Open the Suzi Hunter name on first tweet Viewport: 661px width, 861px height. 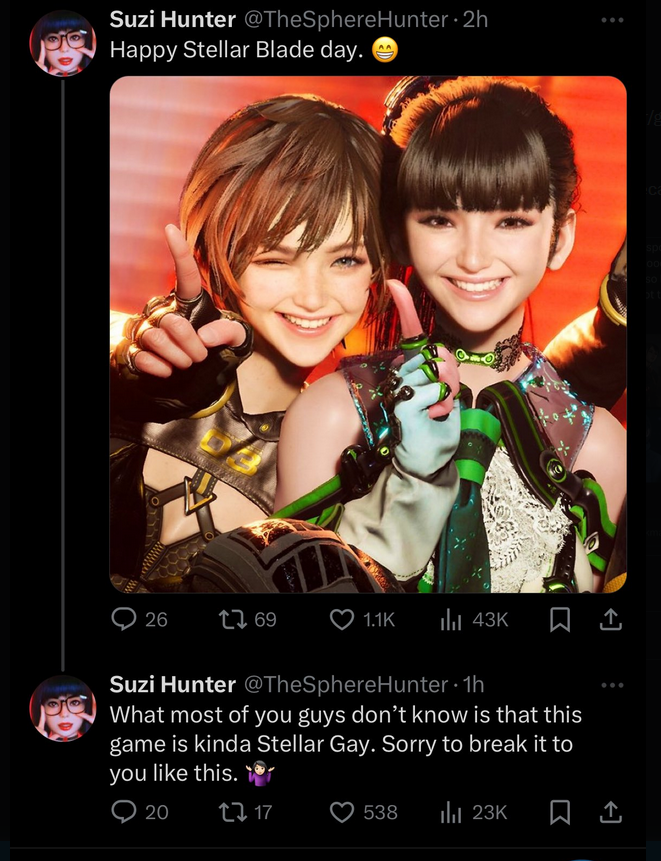[172, 20]
